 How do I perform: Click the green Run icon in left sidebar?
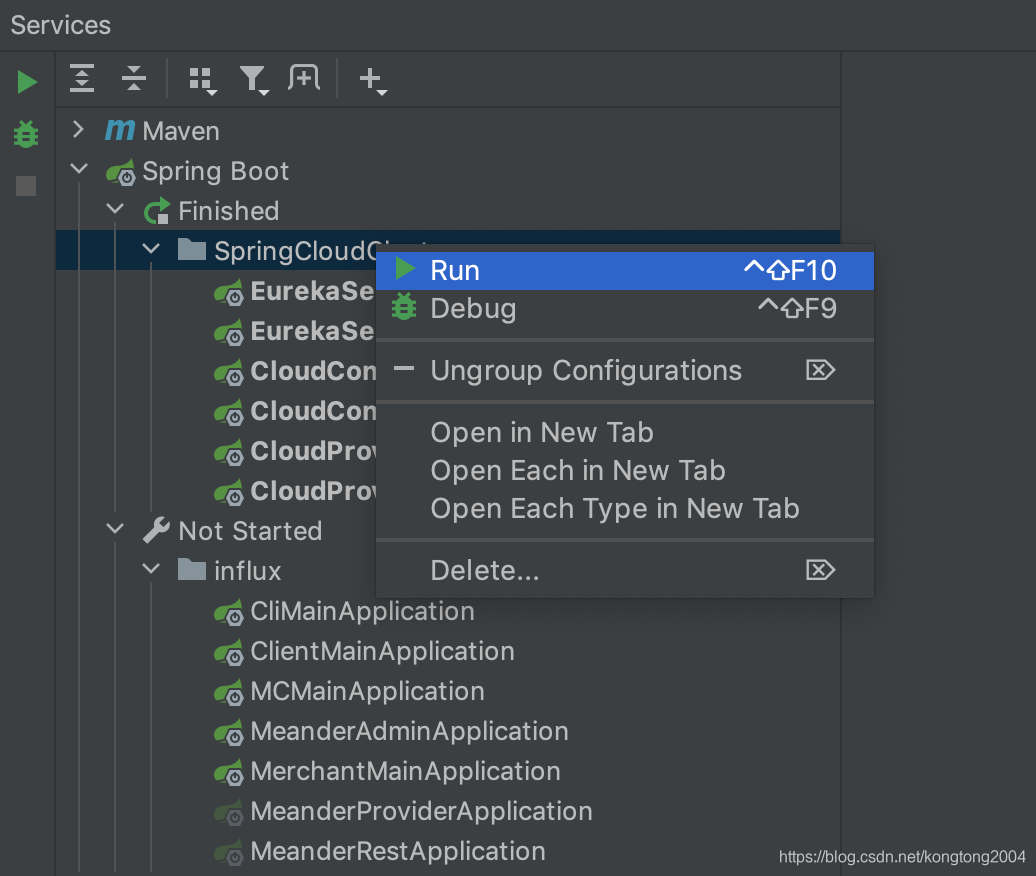click(27, 82)
